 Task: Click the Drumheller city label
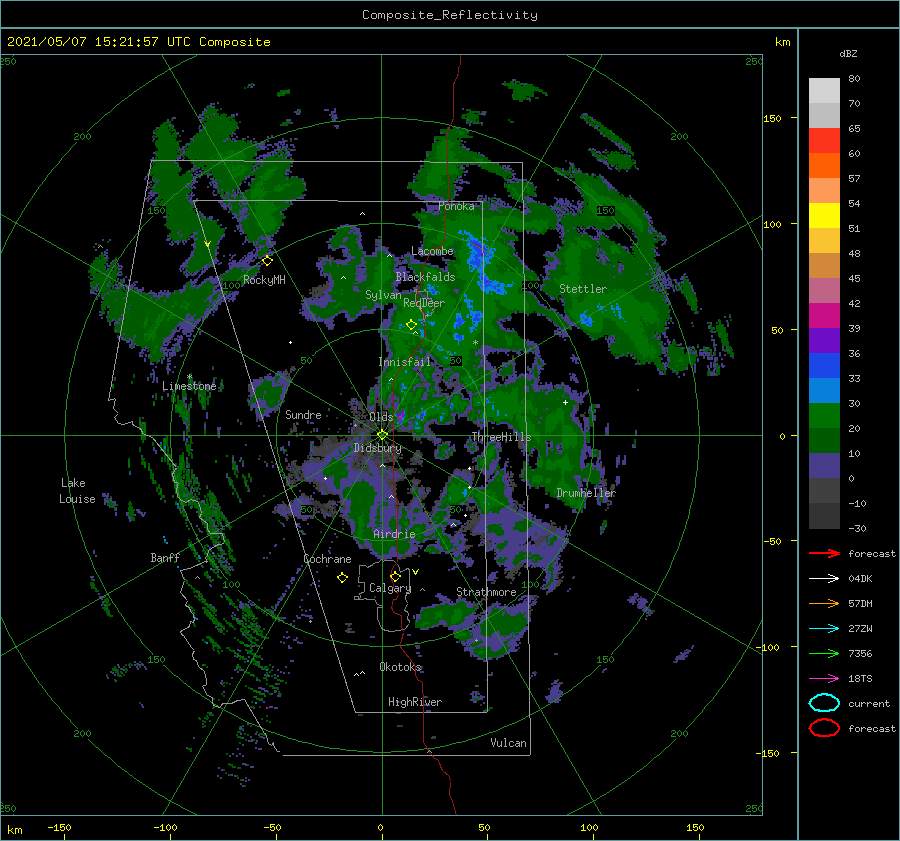586,493
